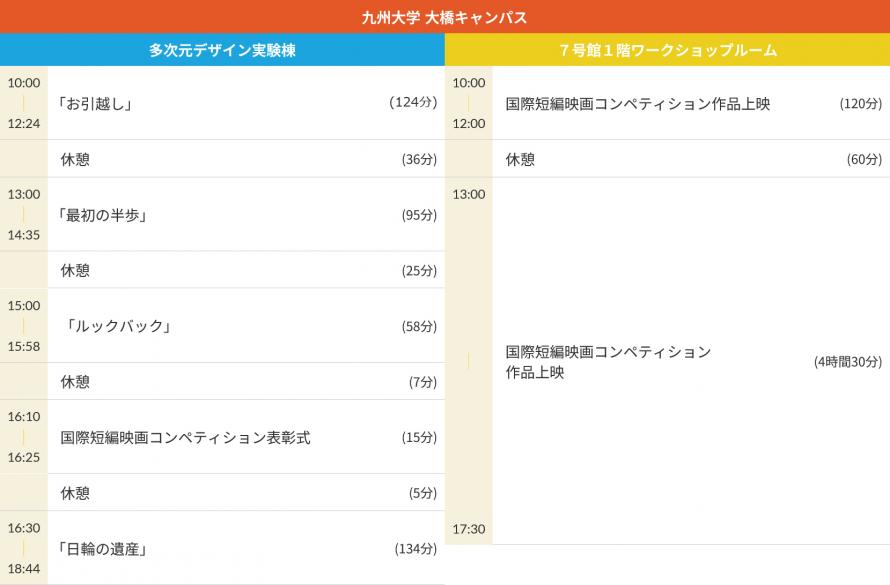Click the 36分 休憩 break row
The height and width of the screenshot is (585, 890).
[245, 159]
